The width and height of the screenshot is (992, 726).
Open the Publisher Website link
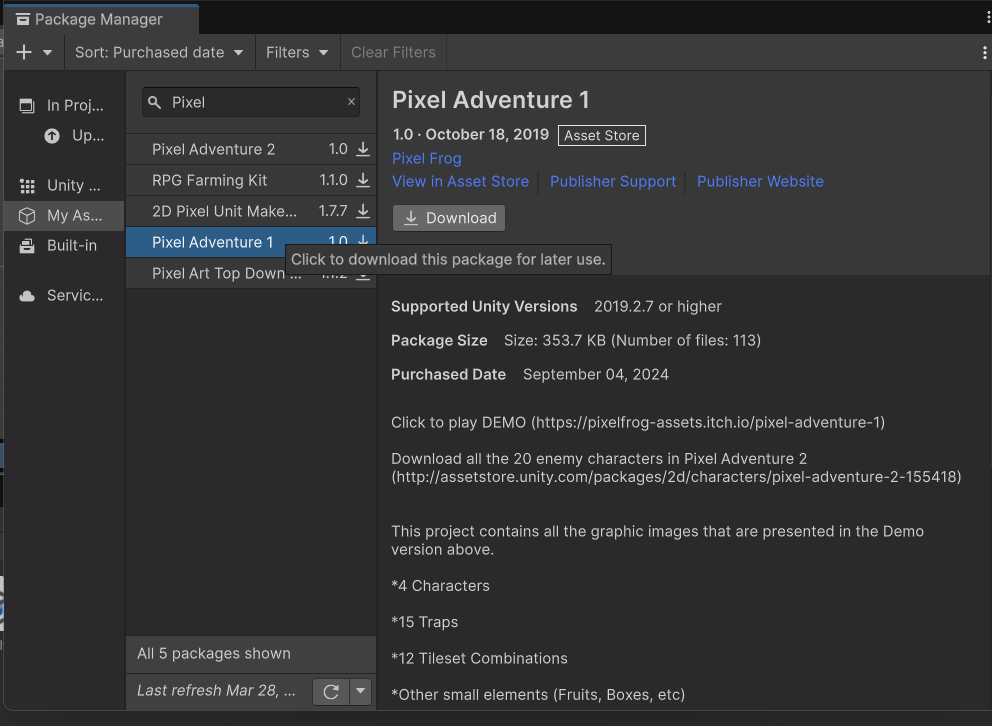(x=760, y=182)
